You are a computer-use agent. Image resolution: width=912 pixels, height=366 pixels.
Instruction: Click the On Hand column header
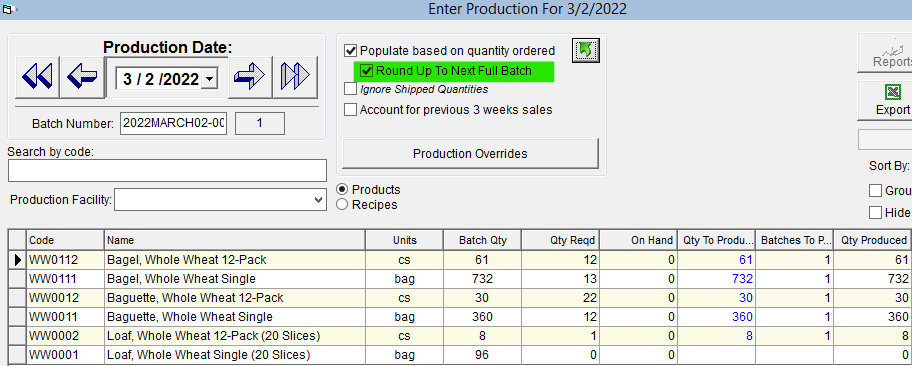638,240
